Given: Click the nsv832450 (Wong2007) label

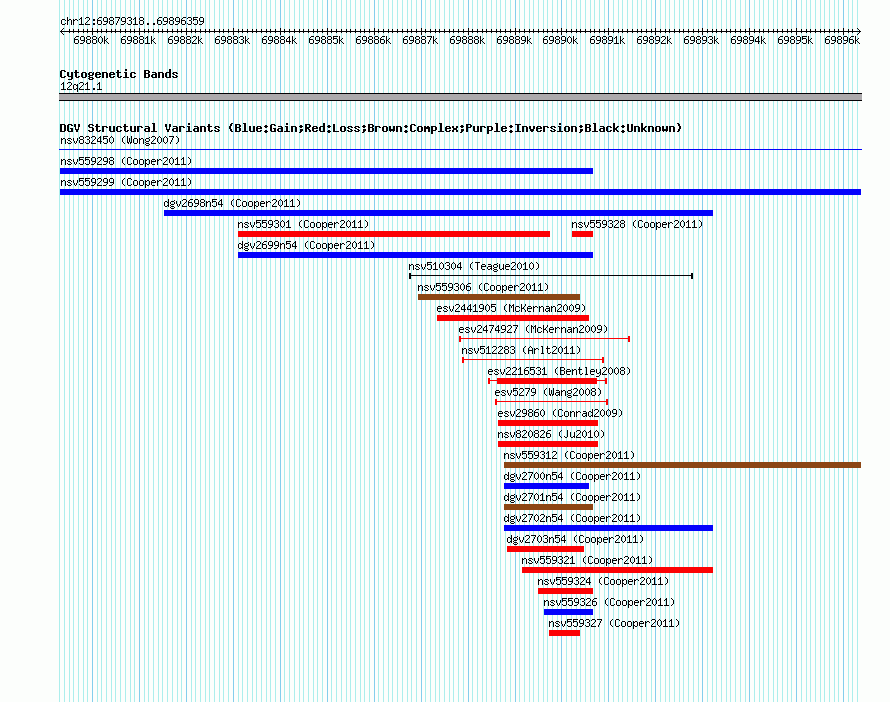Looking at the screenshot, I should click(120, 140).
